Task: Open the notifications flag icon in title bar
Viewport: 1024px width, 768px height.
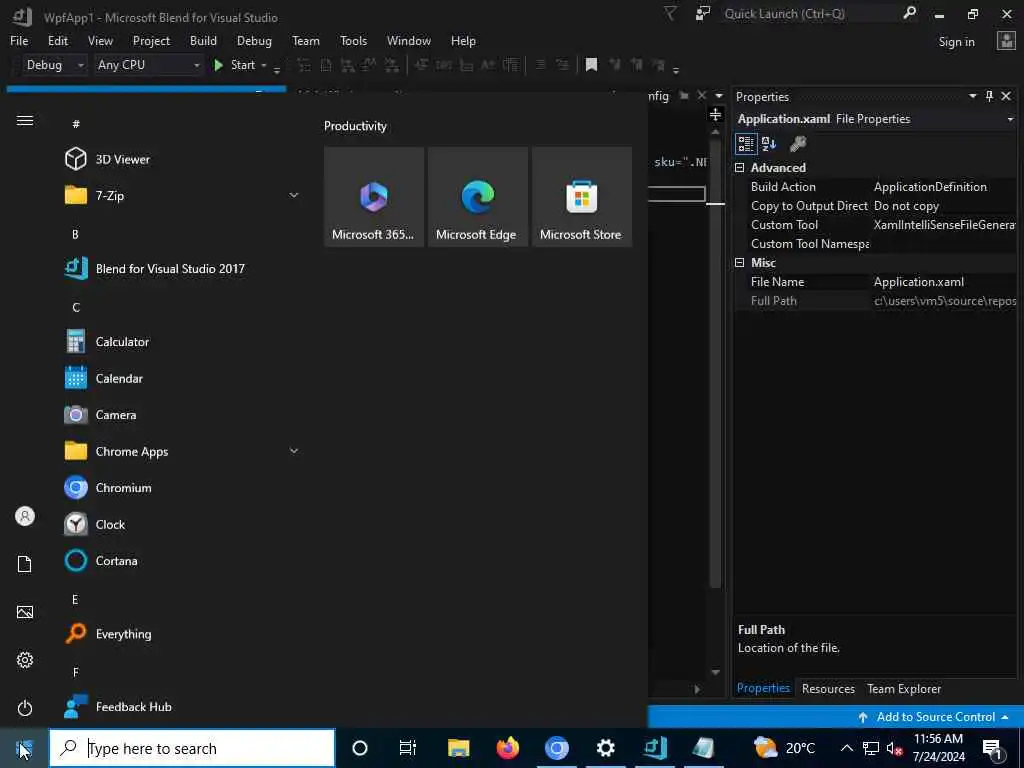Action: click(670, 13)
